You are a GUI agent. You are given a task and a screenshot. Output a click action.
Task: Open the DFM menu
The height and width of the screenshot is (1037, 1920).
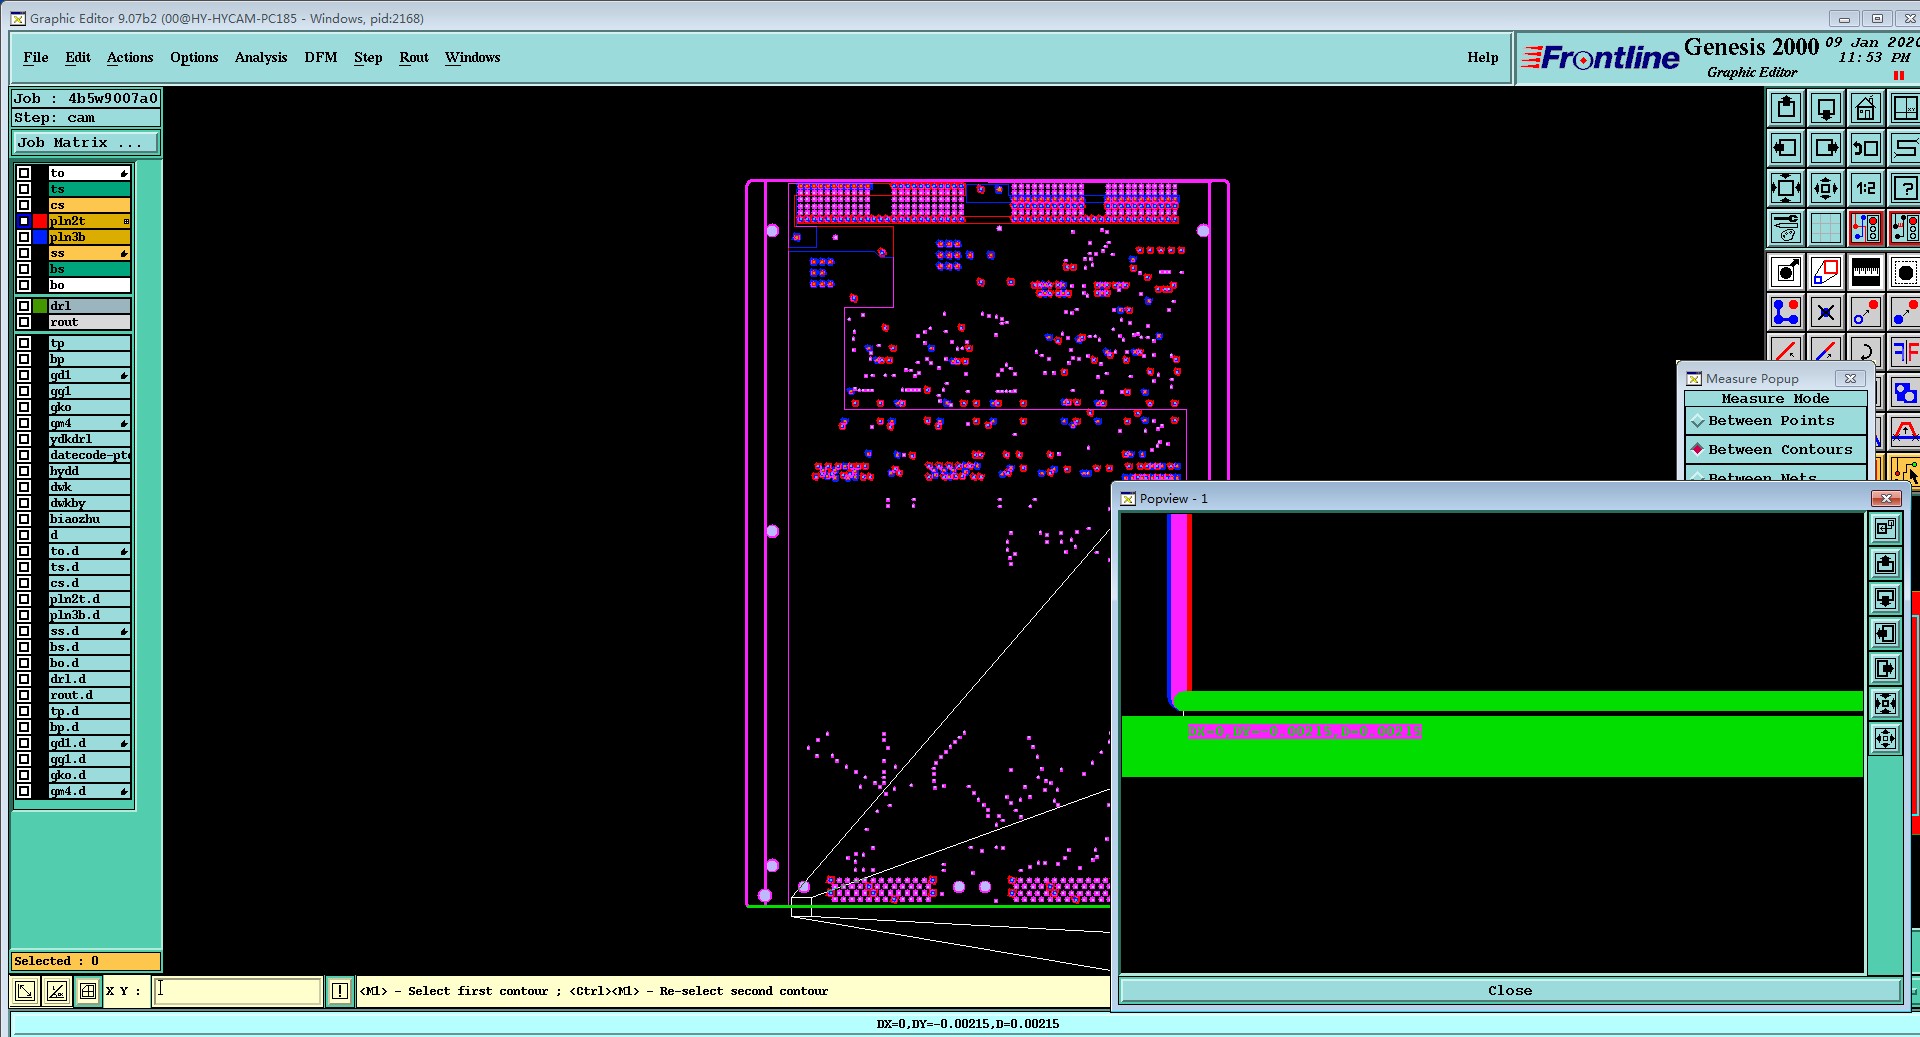click(x=321, y=57)
